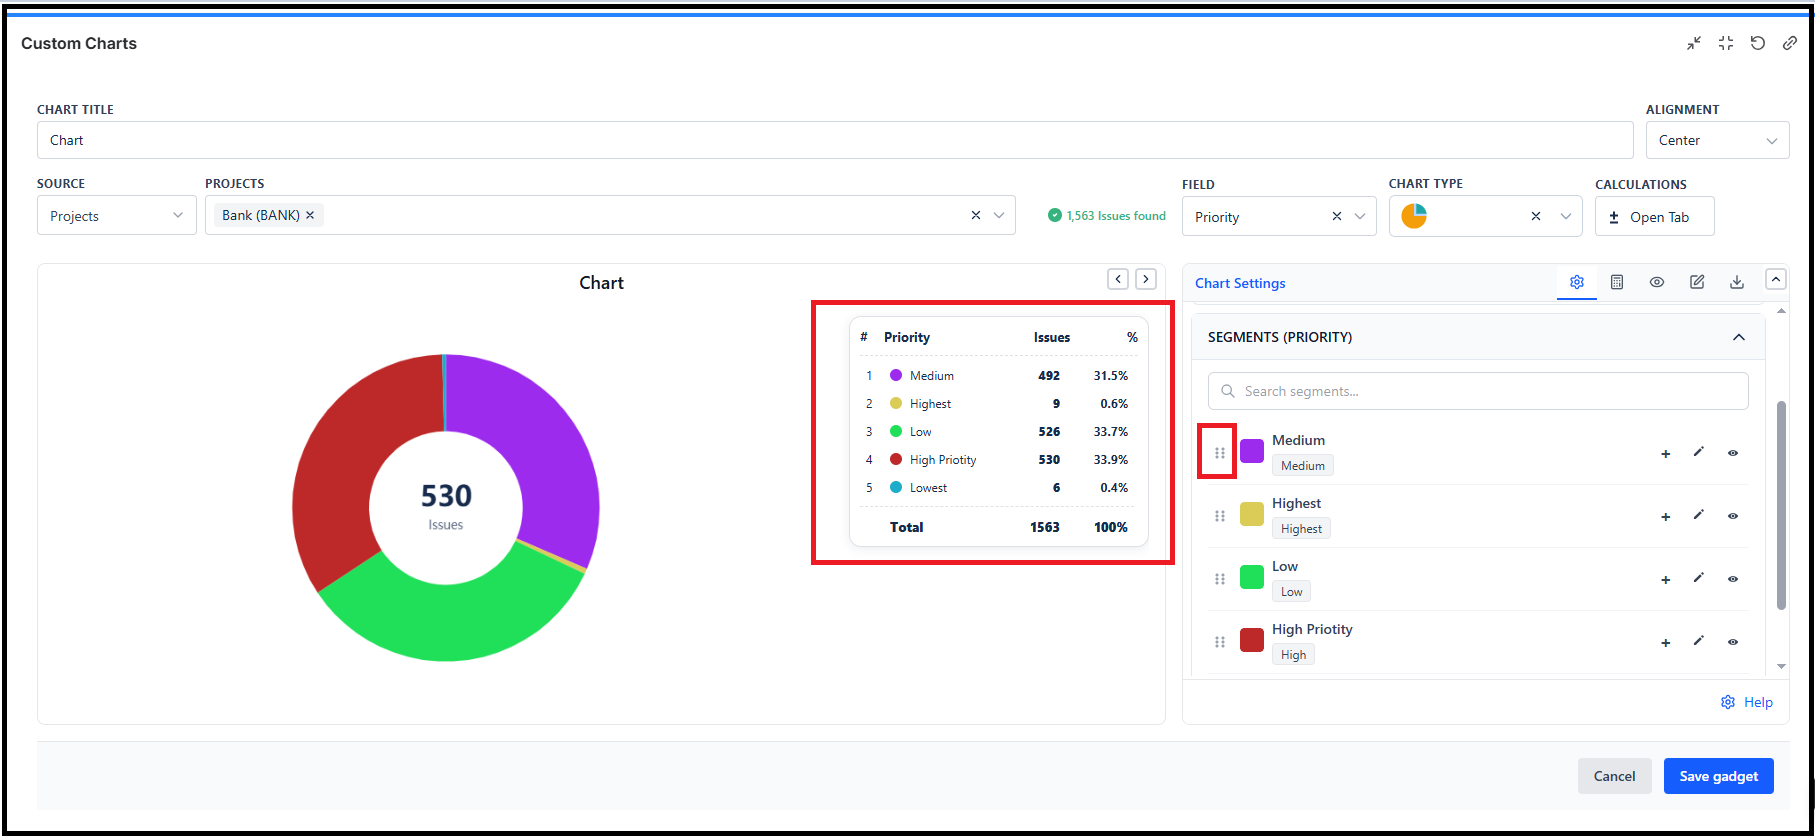Click the Save gadget button
The width and height of the screenshot is (1815, 837).
click(1718, 776)
